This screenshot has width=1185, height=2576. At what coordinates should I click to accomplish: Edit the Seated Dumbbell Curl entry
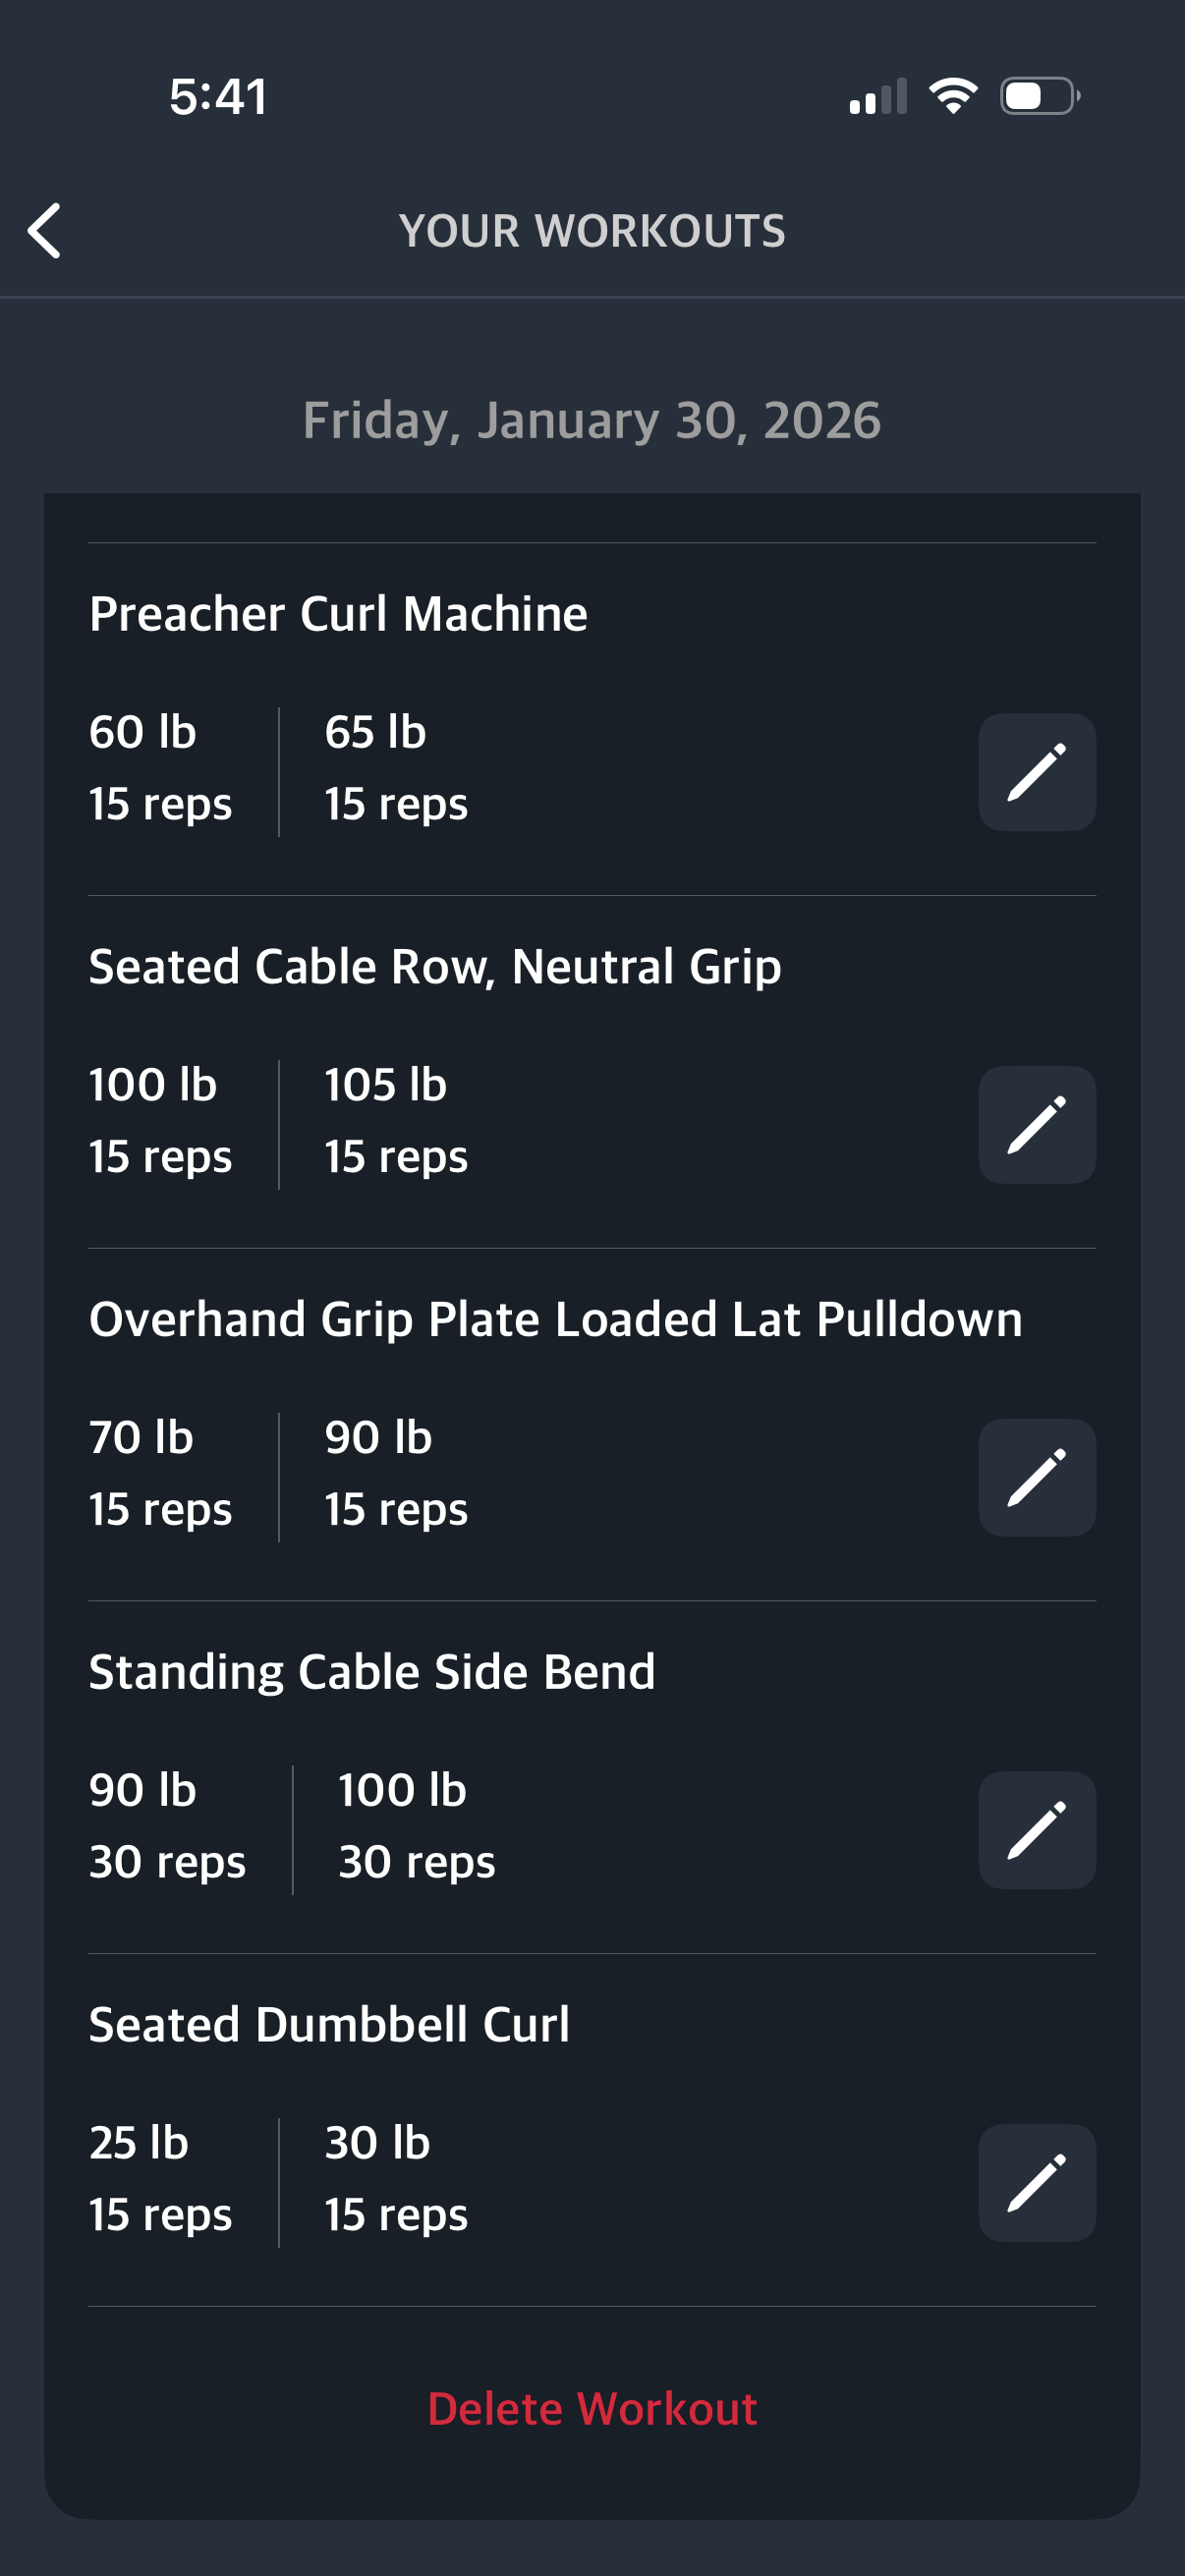[1036, 2183]
